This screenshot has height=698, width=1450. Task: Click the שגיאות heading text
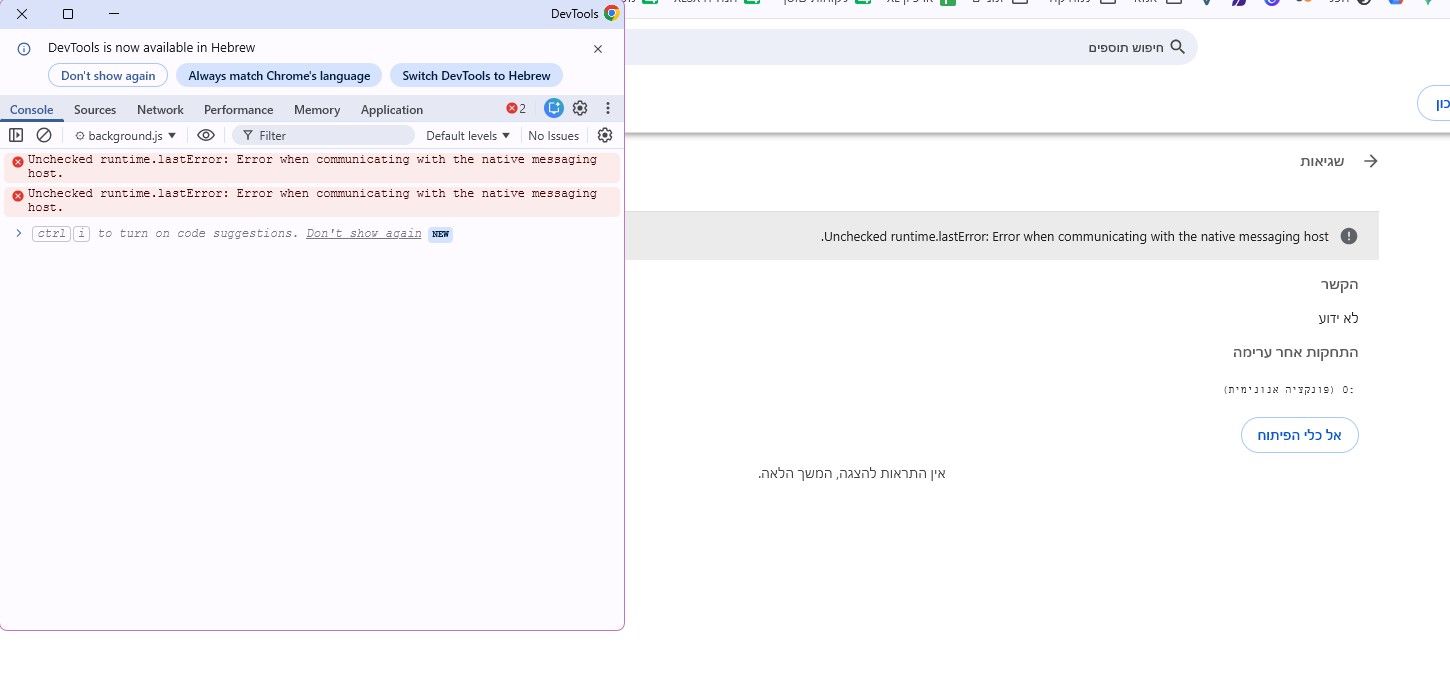[1322, 161]
